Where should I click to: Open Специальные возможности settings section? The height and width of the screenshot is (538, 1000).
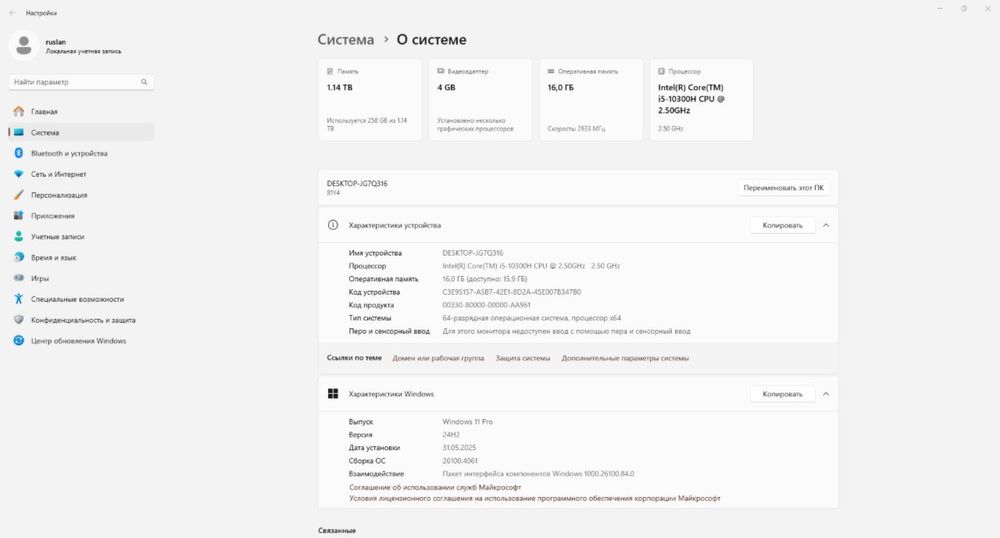(81, 299)
